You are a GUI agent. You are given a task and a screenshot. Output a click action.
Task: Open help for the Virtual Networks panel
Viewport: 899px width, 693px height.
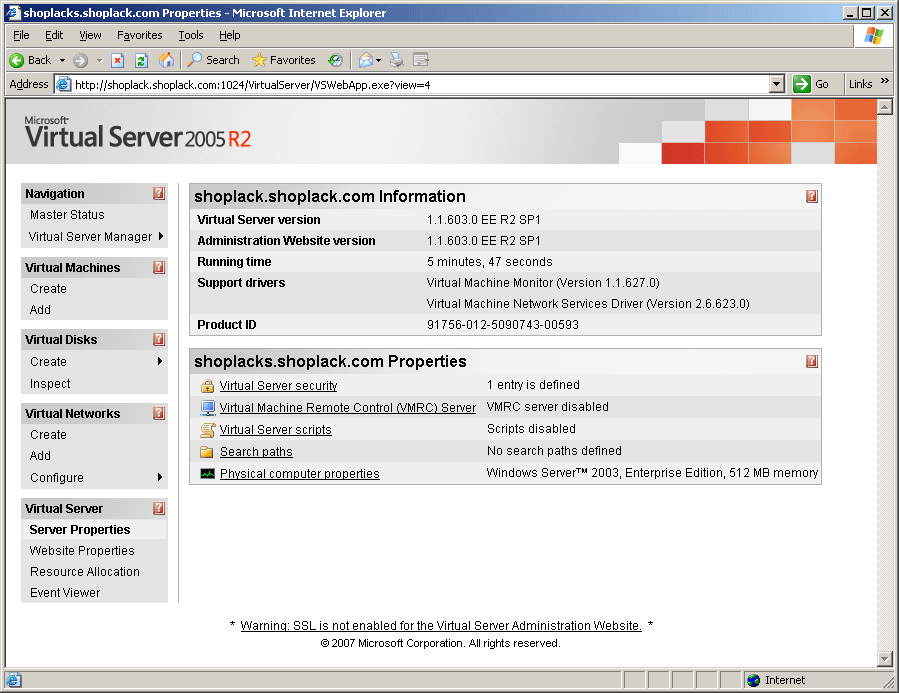tap(159, 413)
